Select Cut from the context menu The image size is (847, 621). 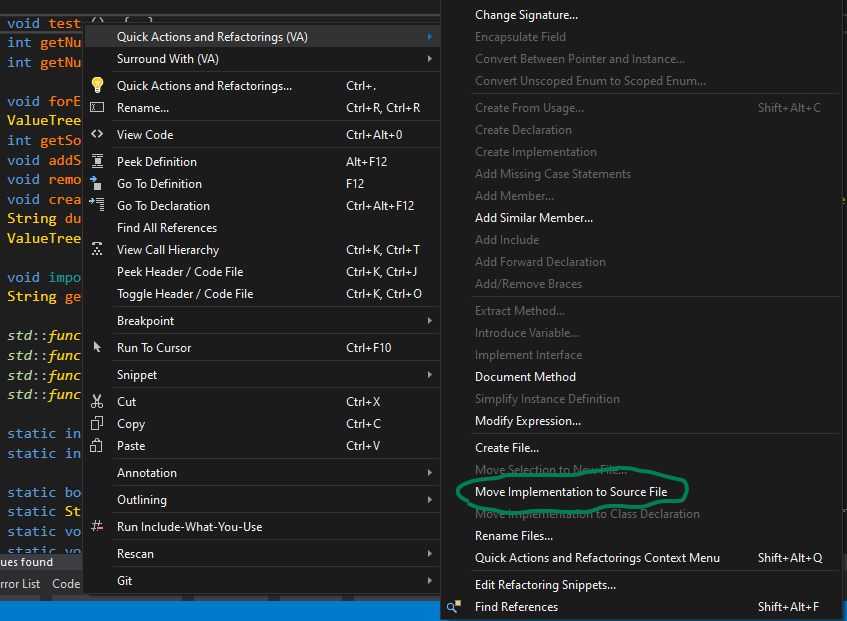point(126,402)
